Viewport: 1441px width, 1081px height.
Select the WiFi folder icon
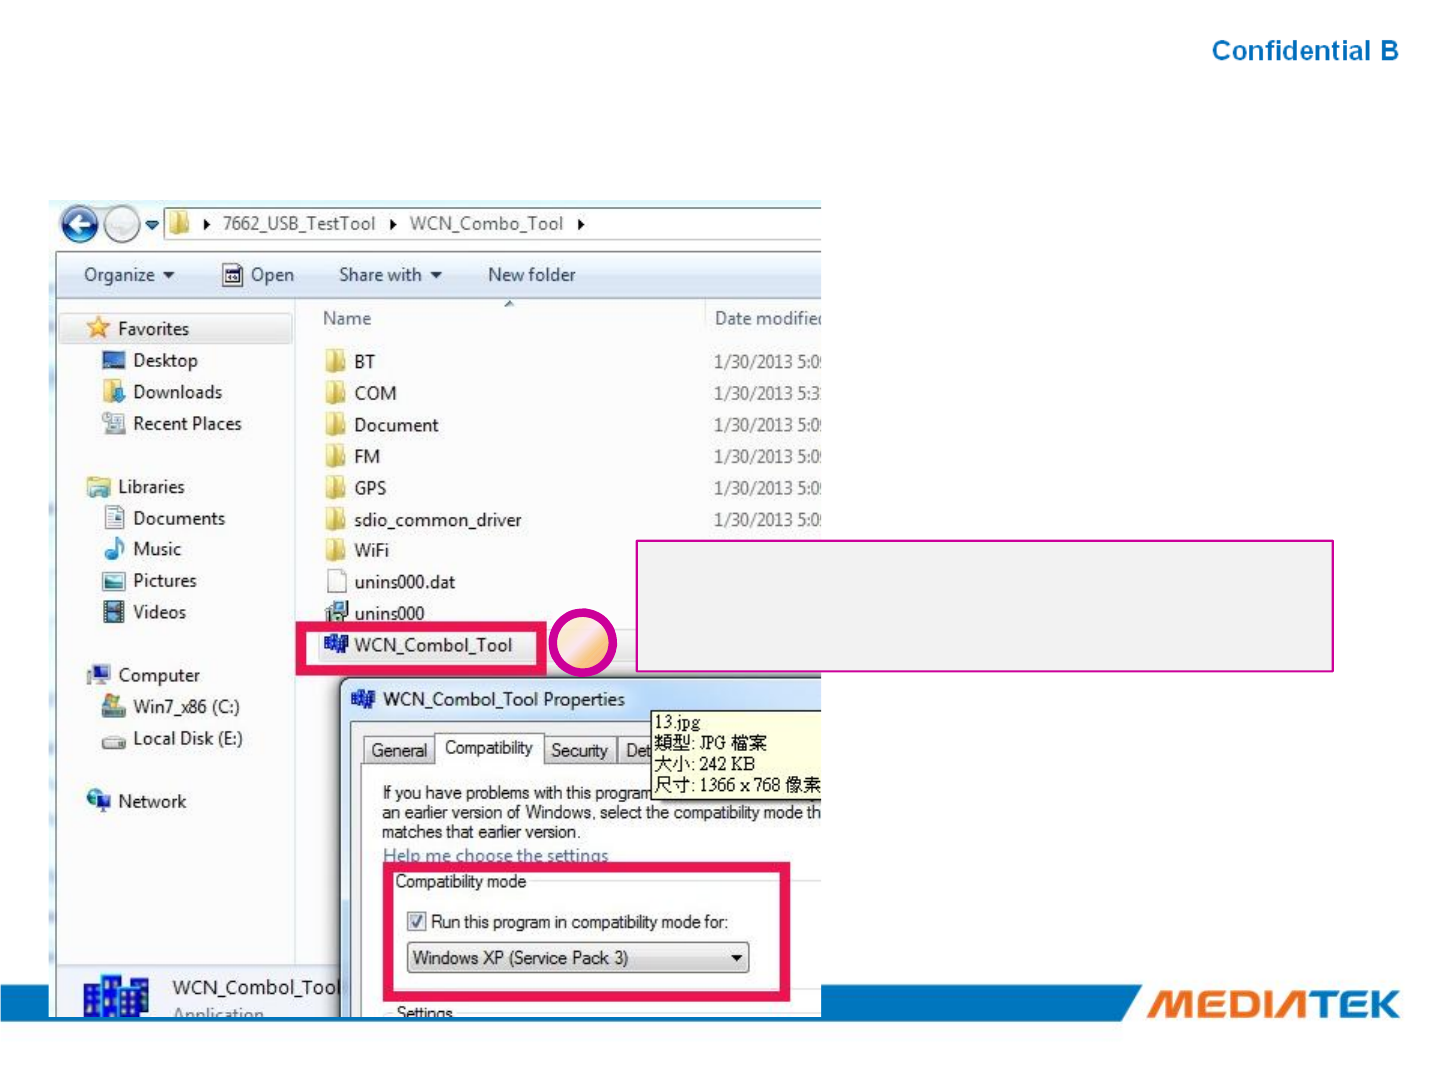point(335,550)
